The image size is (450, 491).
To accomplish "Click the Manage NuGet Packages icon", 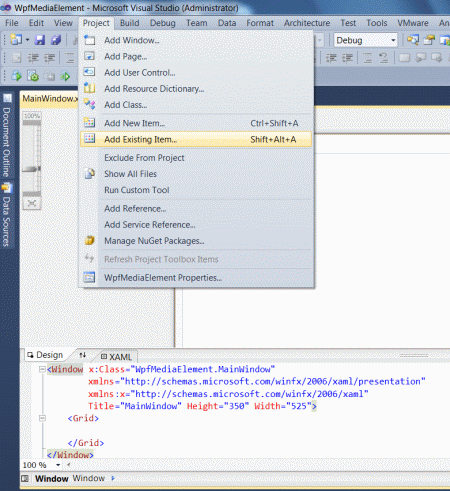I will pyautogui.click(x=89, y=240).
